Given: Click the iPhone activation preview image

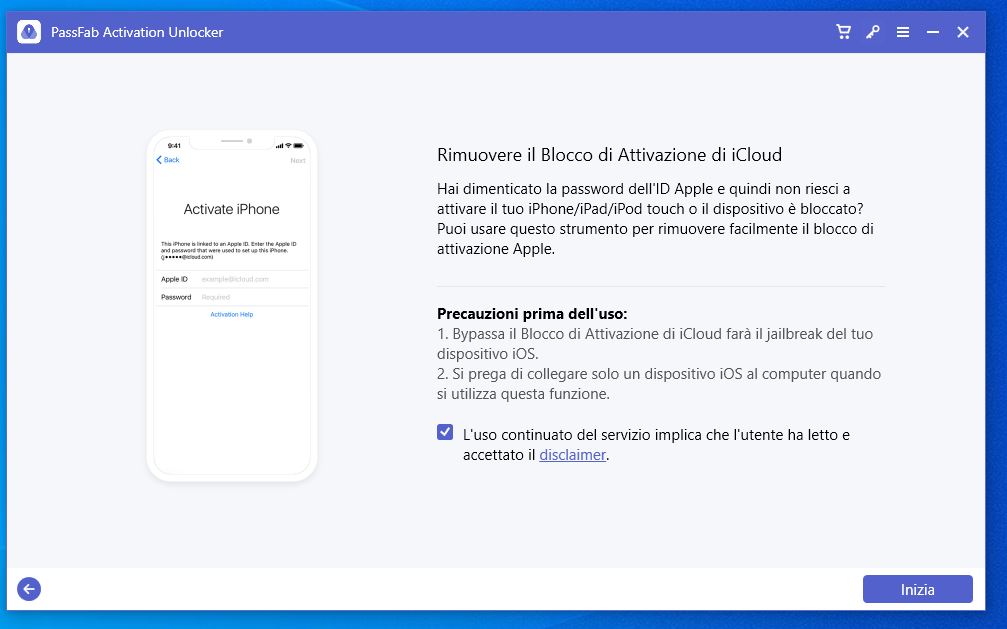Looking at the screenshot, I should (232, 306).
